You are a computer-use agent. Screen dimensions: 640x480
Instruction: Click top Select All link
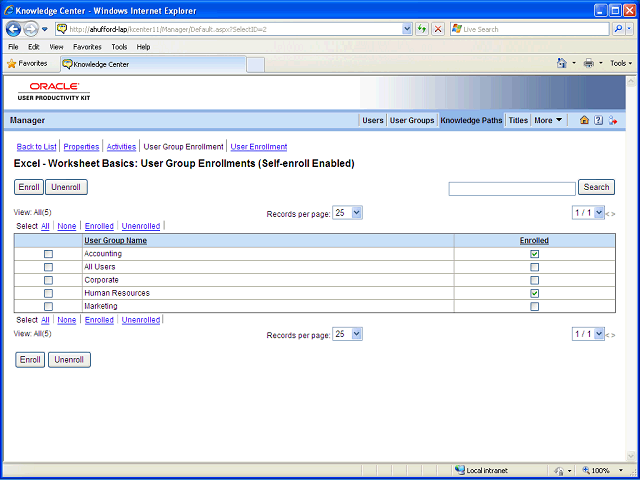tap(45, 226)
